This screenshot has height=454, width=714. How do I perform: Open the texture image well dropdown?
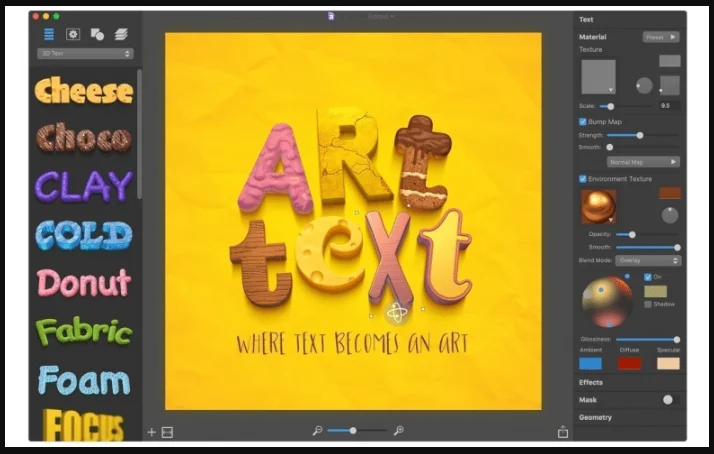[x=598, y=77]
